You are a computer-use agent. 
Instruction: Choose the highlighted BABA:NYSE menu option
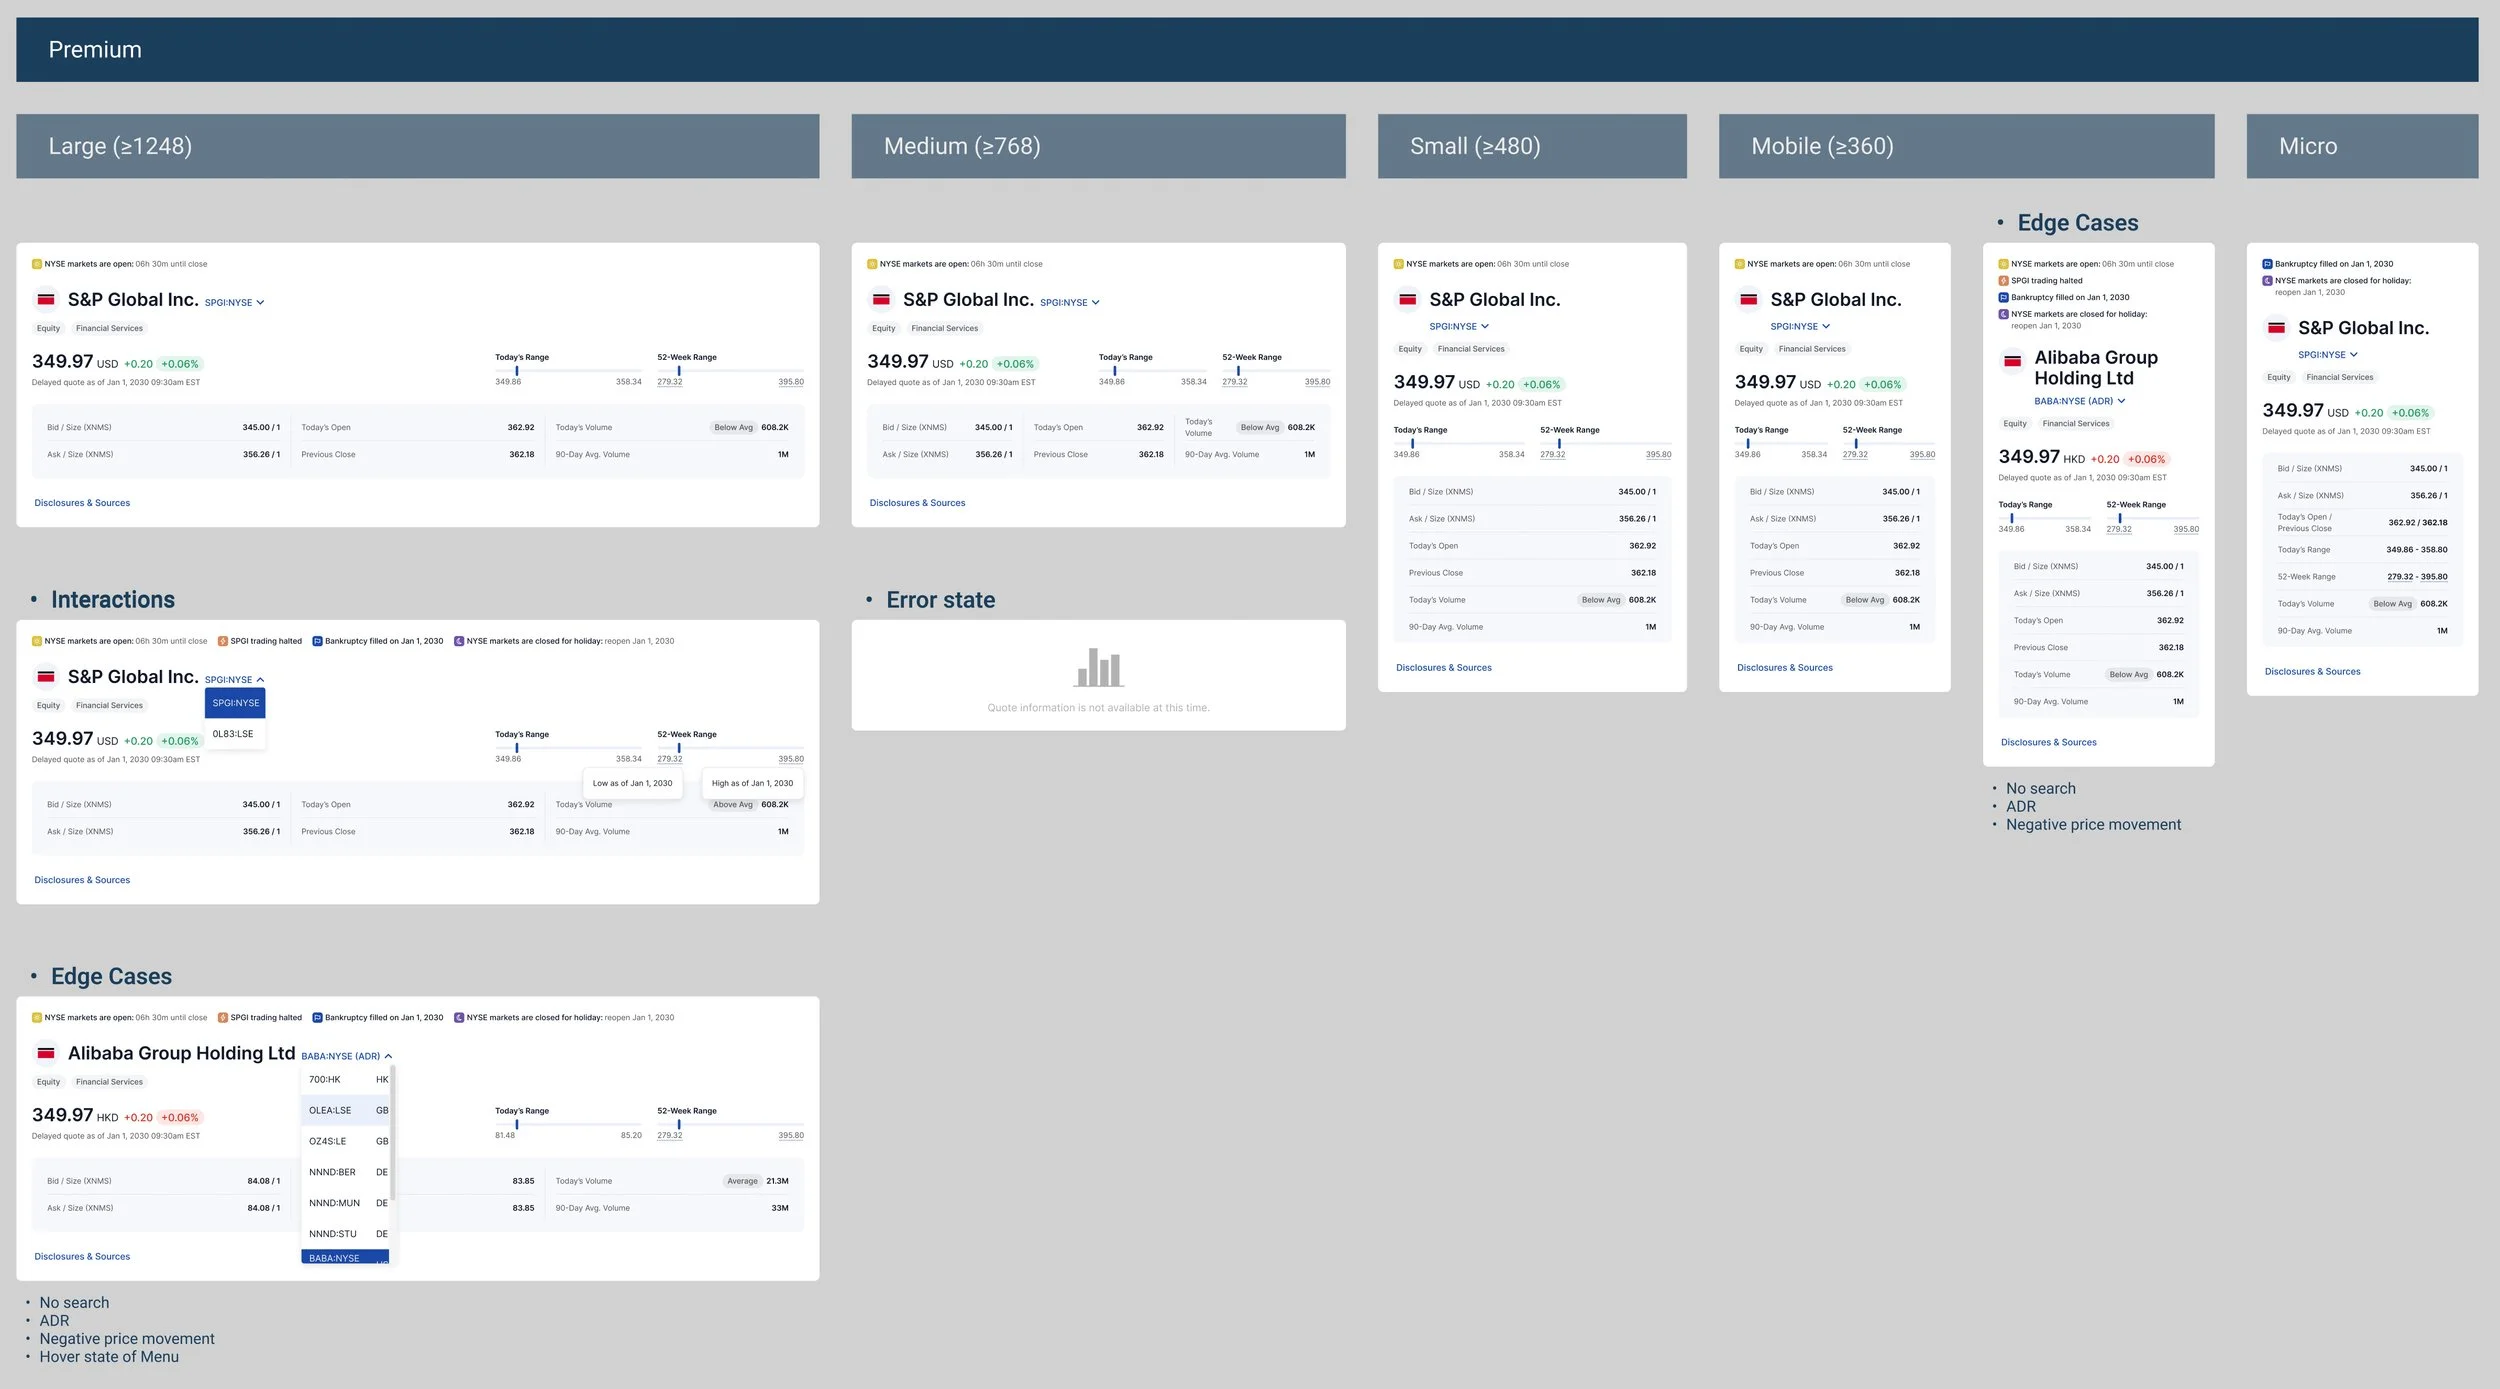click(x=336, y=1257)
